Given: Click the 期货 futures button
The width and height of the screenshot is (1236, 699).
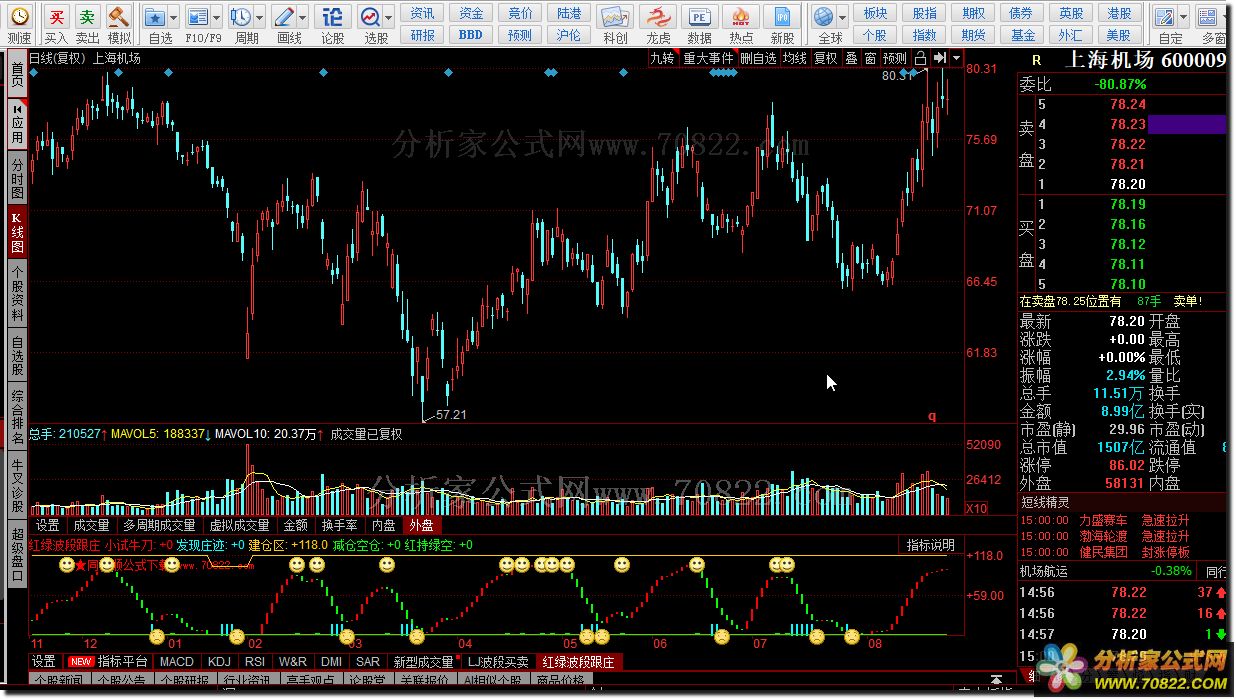Looking at the screenshot, I should pos(973,35).
